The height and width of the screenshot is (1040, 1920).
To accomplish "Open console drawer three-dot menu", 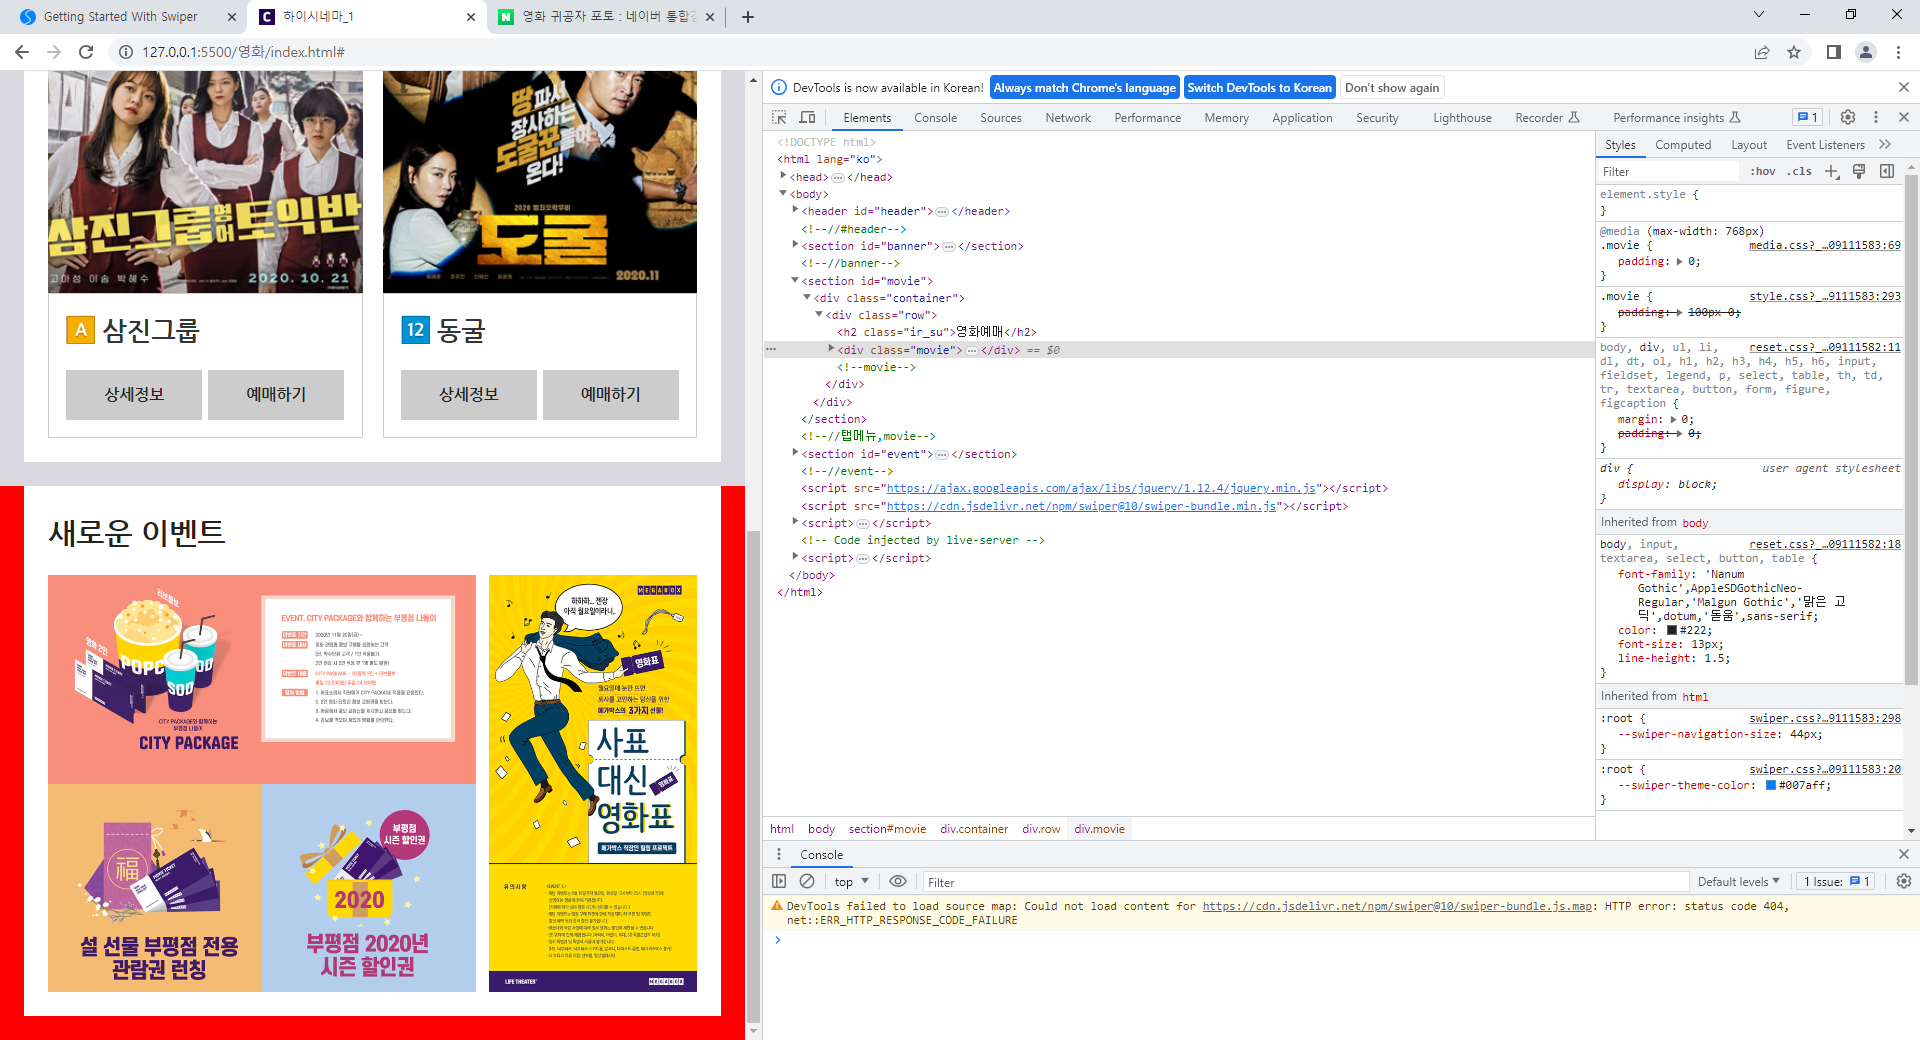I will pos(779,855).
